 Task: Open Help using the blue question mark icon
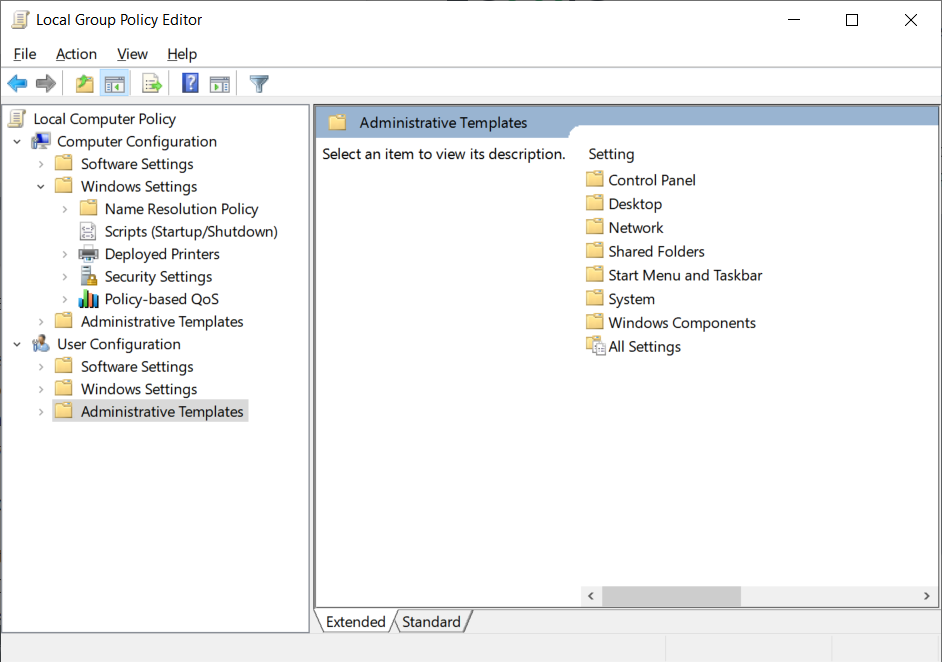click(190, 83)
